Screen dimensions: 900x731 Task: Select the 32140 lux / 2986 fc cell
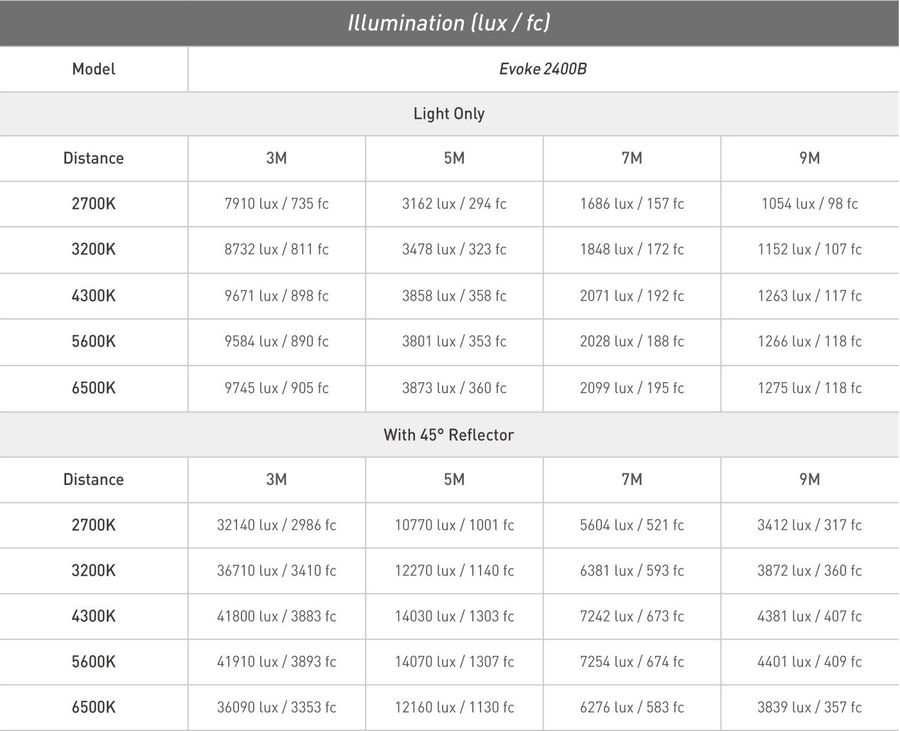(x=277, y=525)
